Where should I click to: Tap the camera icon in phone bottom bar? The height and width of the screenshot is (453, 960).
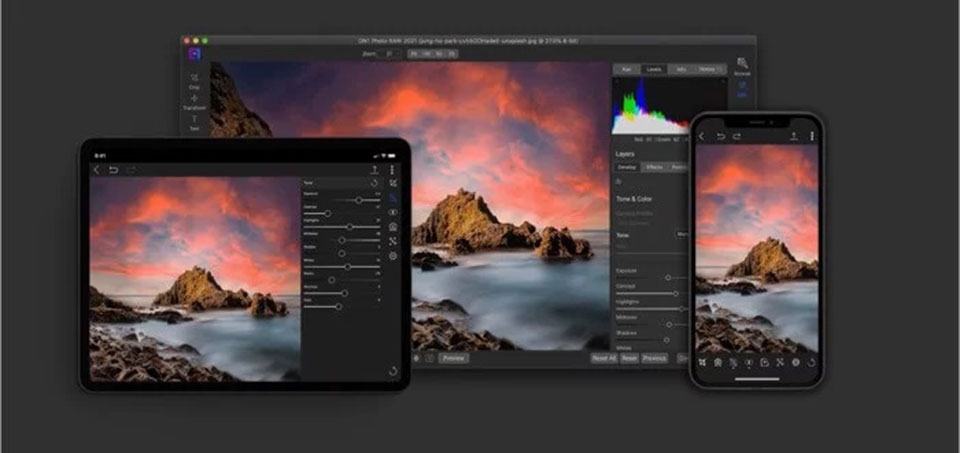click(718, 362)
